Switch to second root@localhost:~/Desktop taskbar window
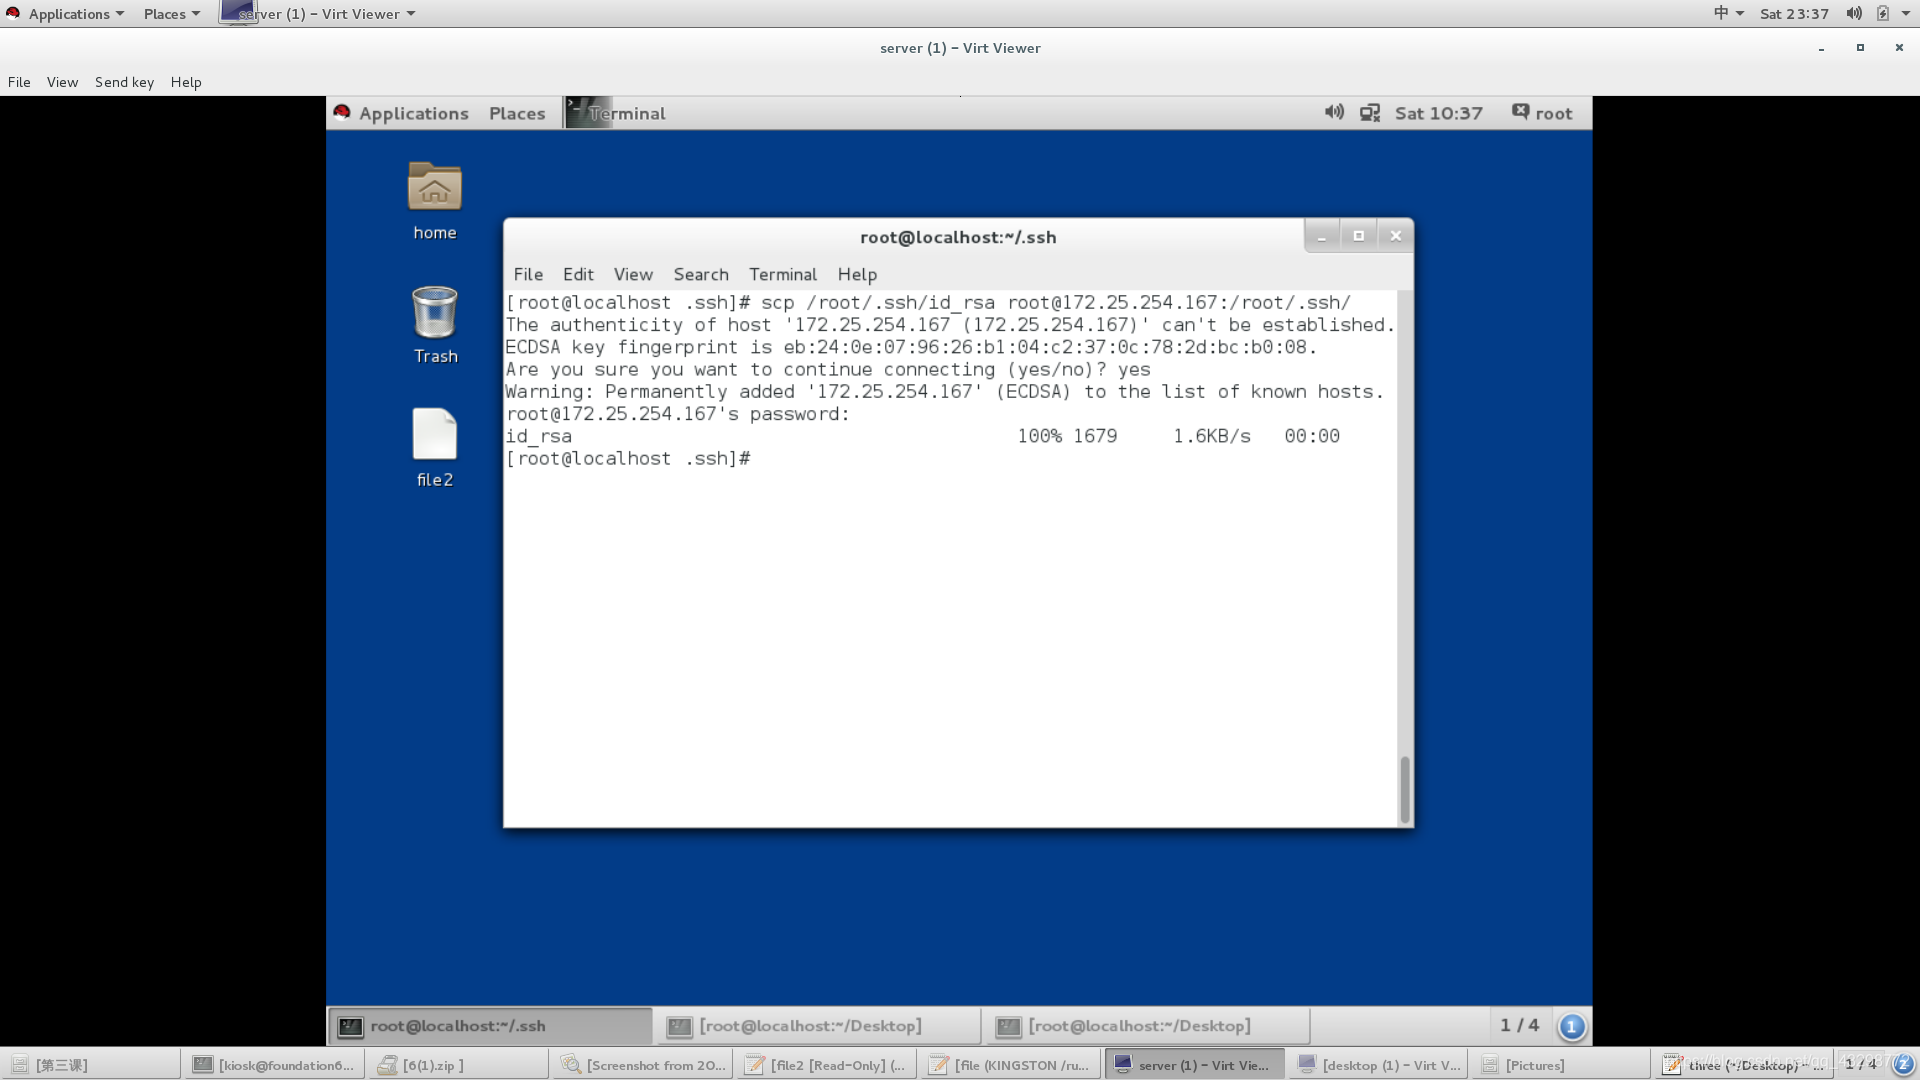This screenshot has width=1920, height=1080. (x=1146, y=1026)
